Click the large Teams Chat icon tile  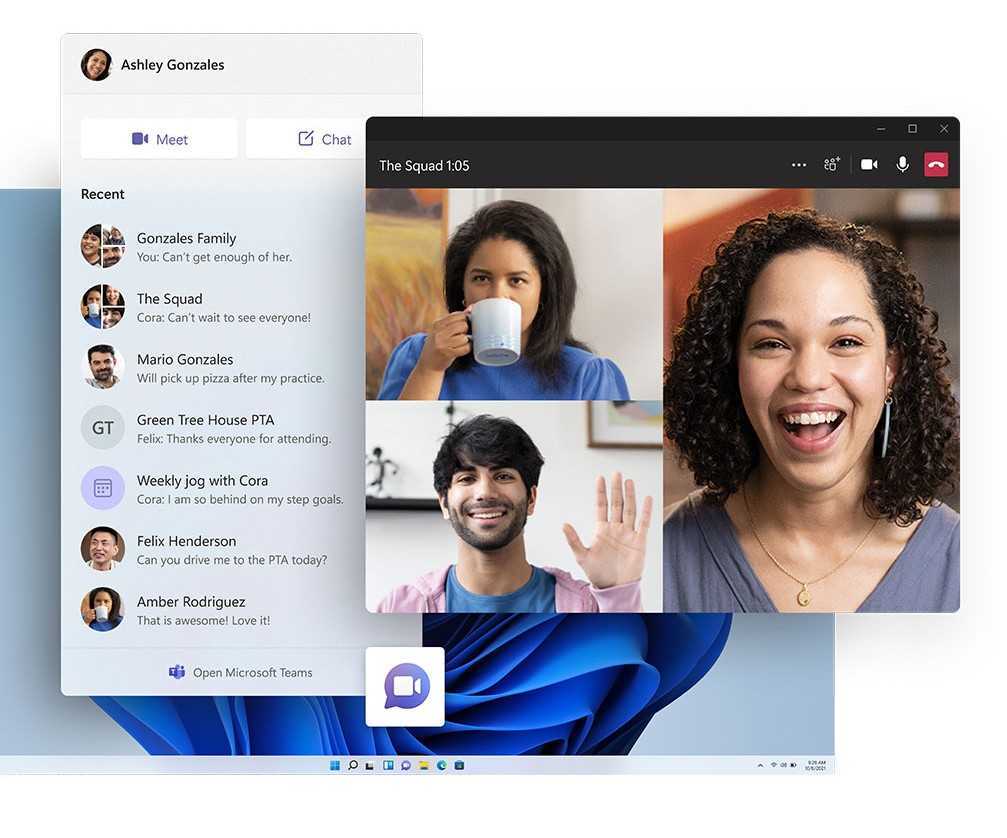click(405, 686)
